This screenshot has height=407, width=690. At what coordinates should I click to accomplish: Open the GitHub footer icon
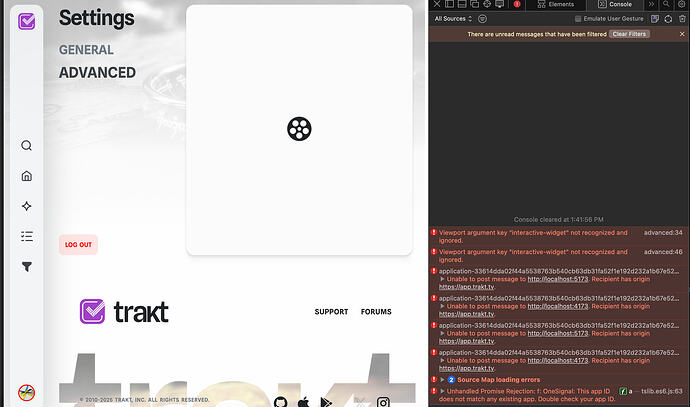point(280,402)
